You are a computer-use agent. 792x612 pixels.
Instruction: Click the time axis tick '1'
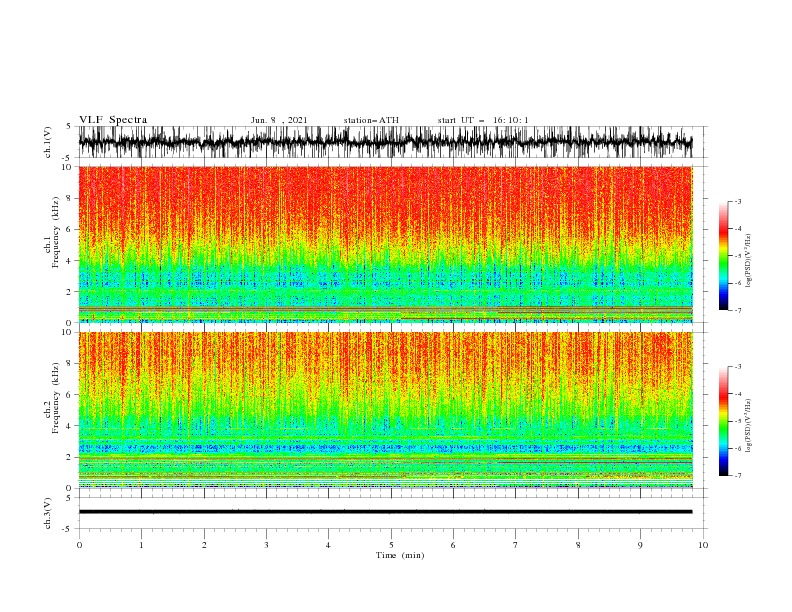coord(141,545)
